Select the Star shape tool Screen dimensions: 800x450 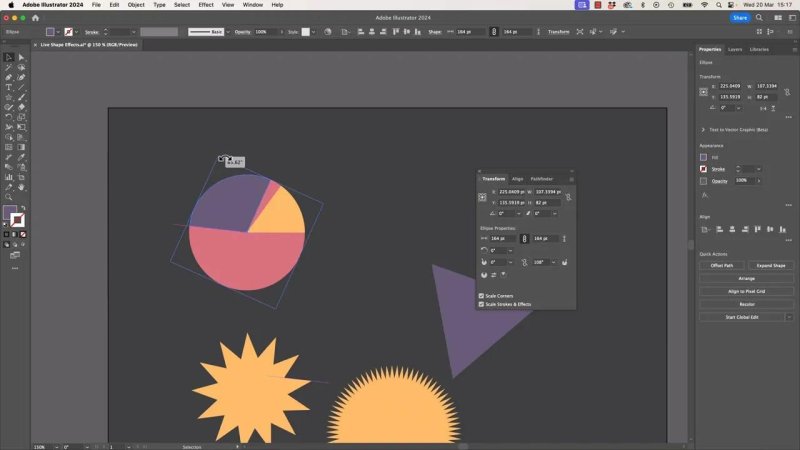coord(9,97)
